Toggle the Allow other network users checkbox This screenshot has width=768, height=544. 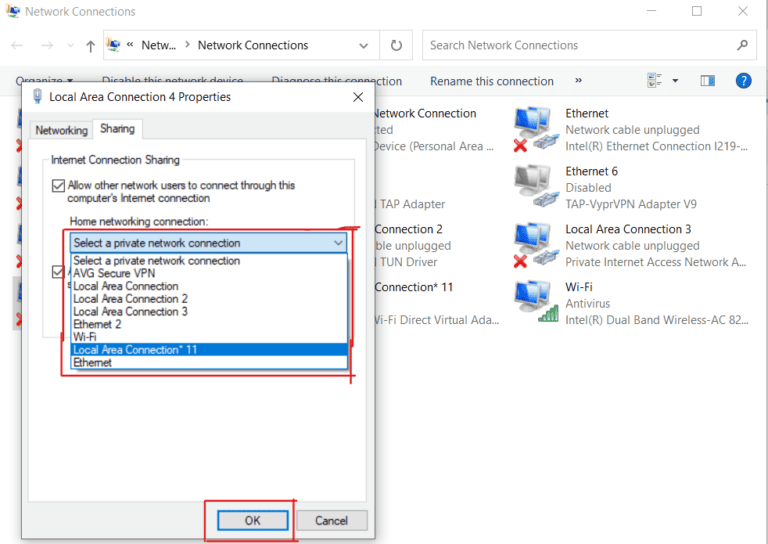[x=58, y=186]
